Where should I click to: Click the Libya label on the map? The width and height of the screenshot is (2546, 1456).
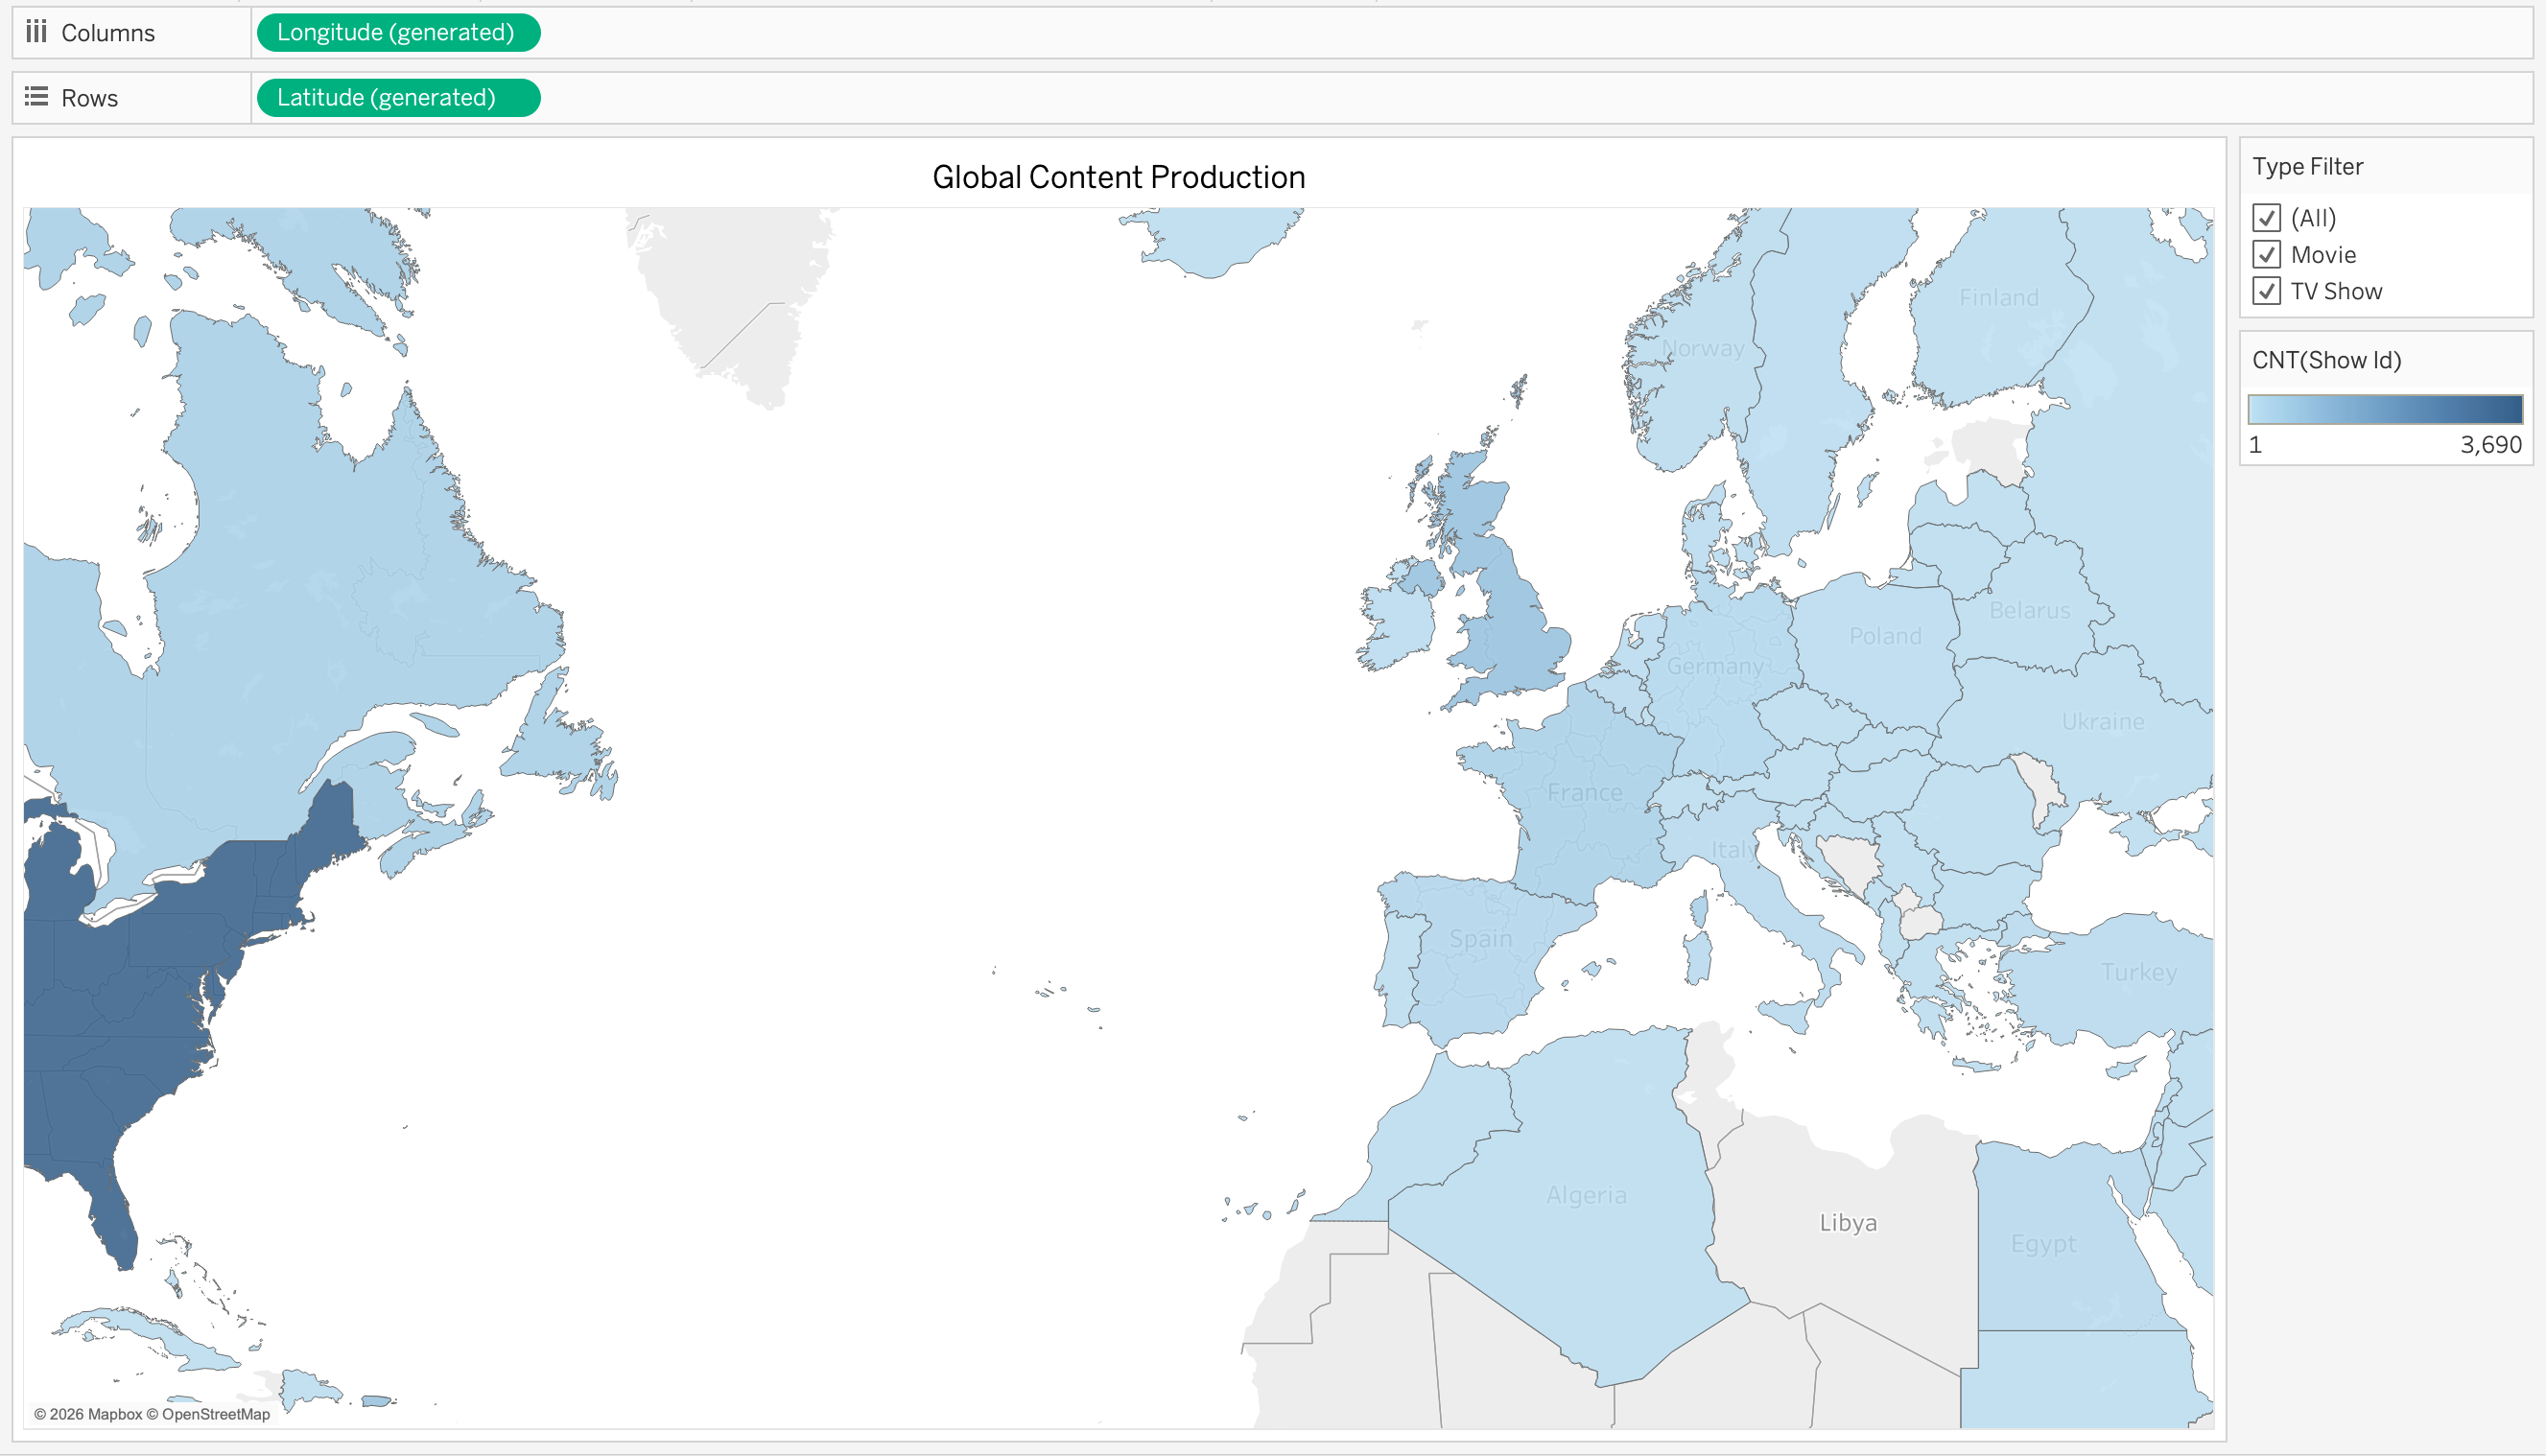tap(1848, 1222)
